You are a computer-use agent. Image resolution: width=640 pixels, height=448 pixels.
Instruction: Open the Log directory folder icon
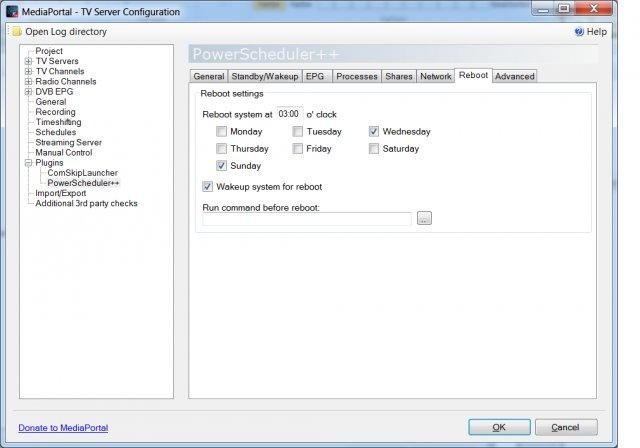coord(16,31)
